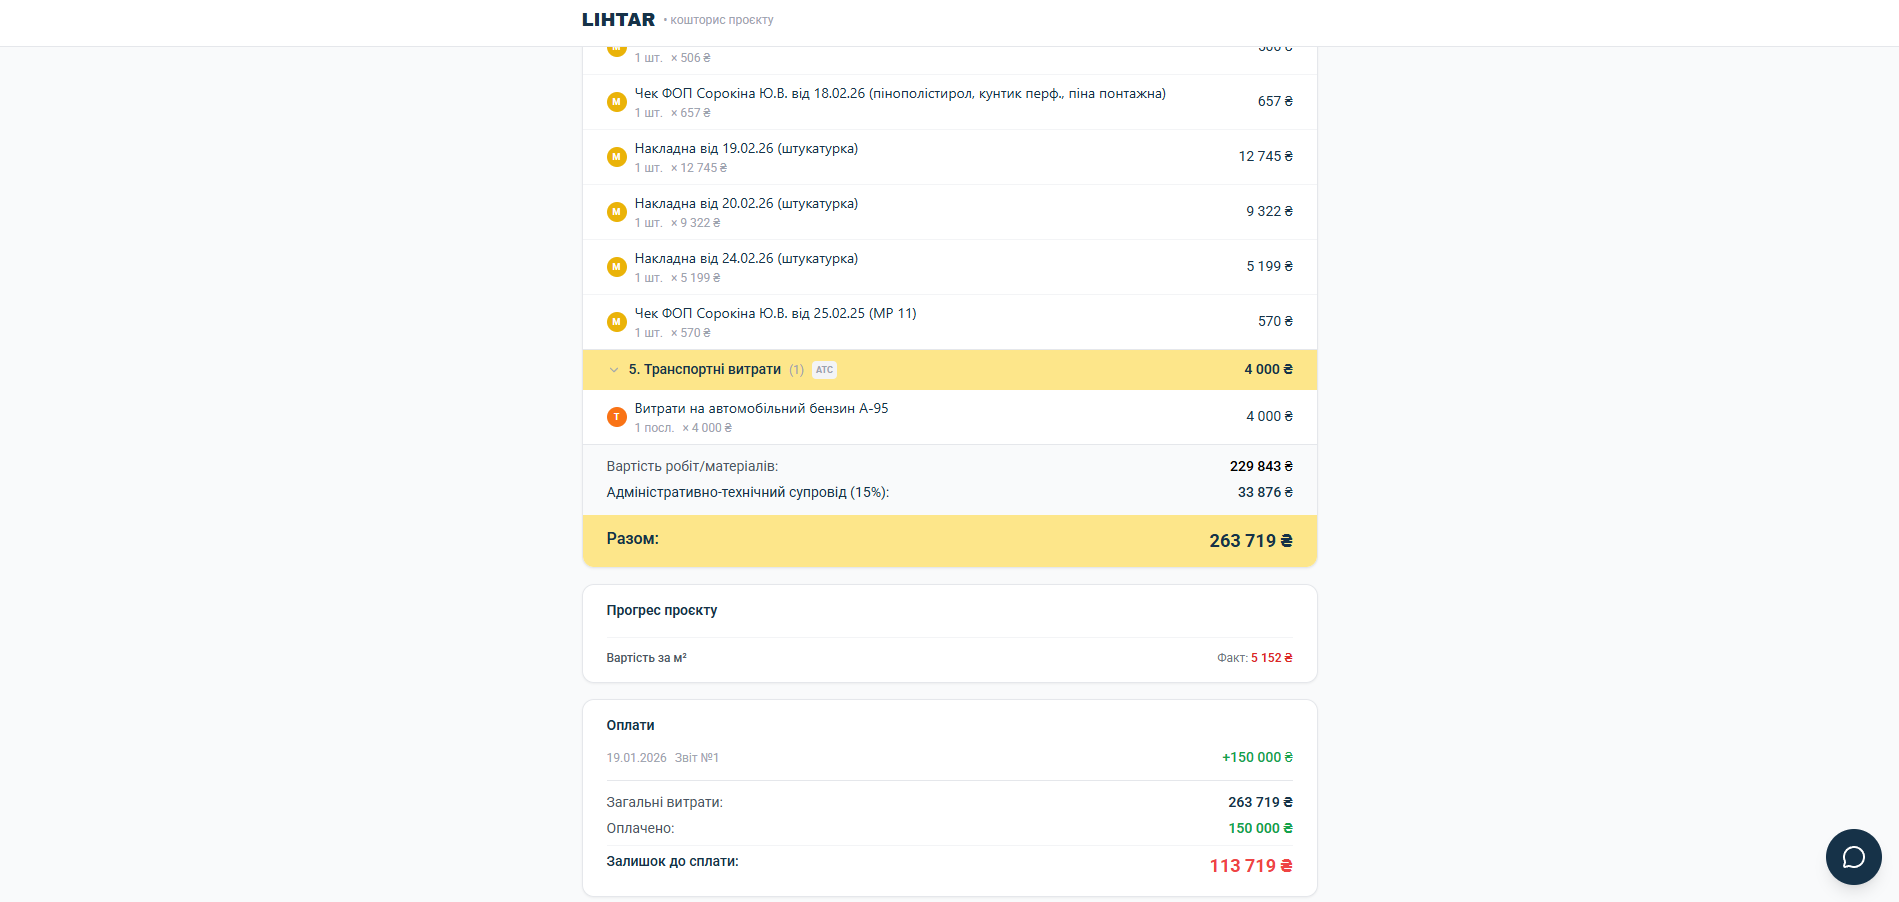The width and height of the screenshot is (1899, 902).
Task: Click the АТС badge in Транспортні витрати row
Action: pos(824,369)
